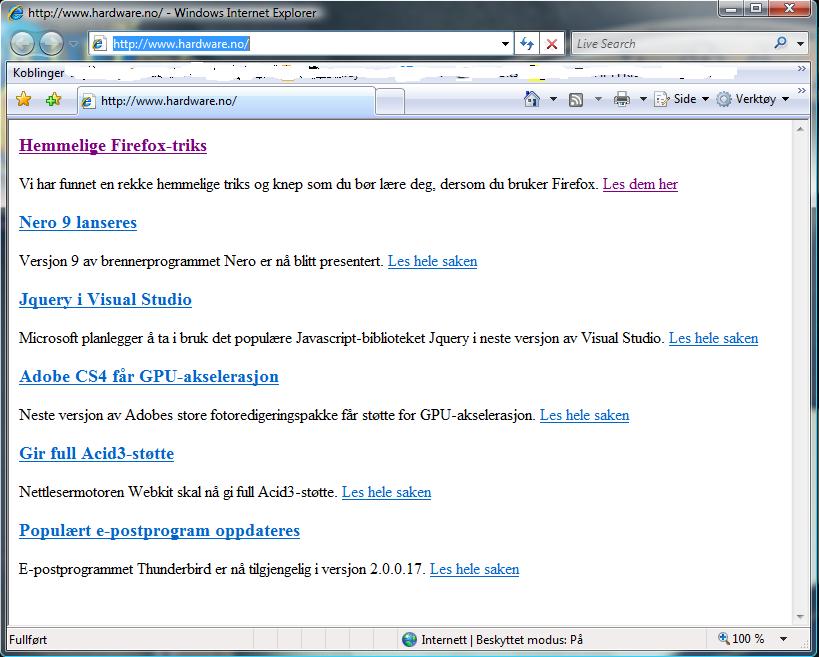Follow the Les dem her link
819x657 pixels.
point(640,184)
